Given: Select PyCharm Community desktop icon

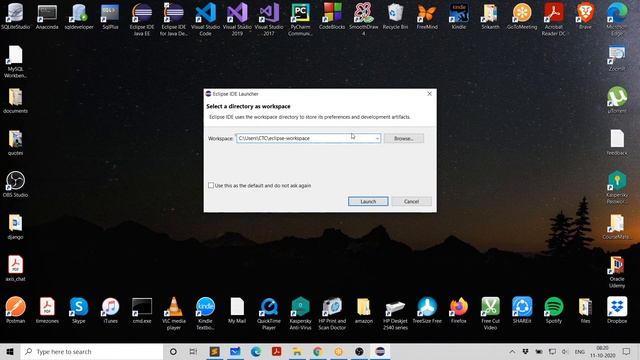Looking at the screenshot, I should tap(300, 19).
